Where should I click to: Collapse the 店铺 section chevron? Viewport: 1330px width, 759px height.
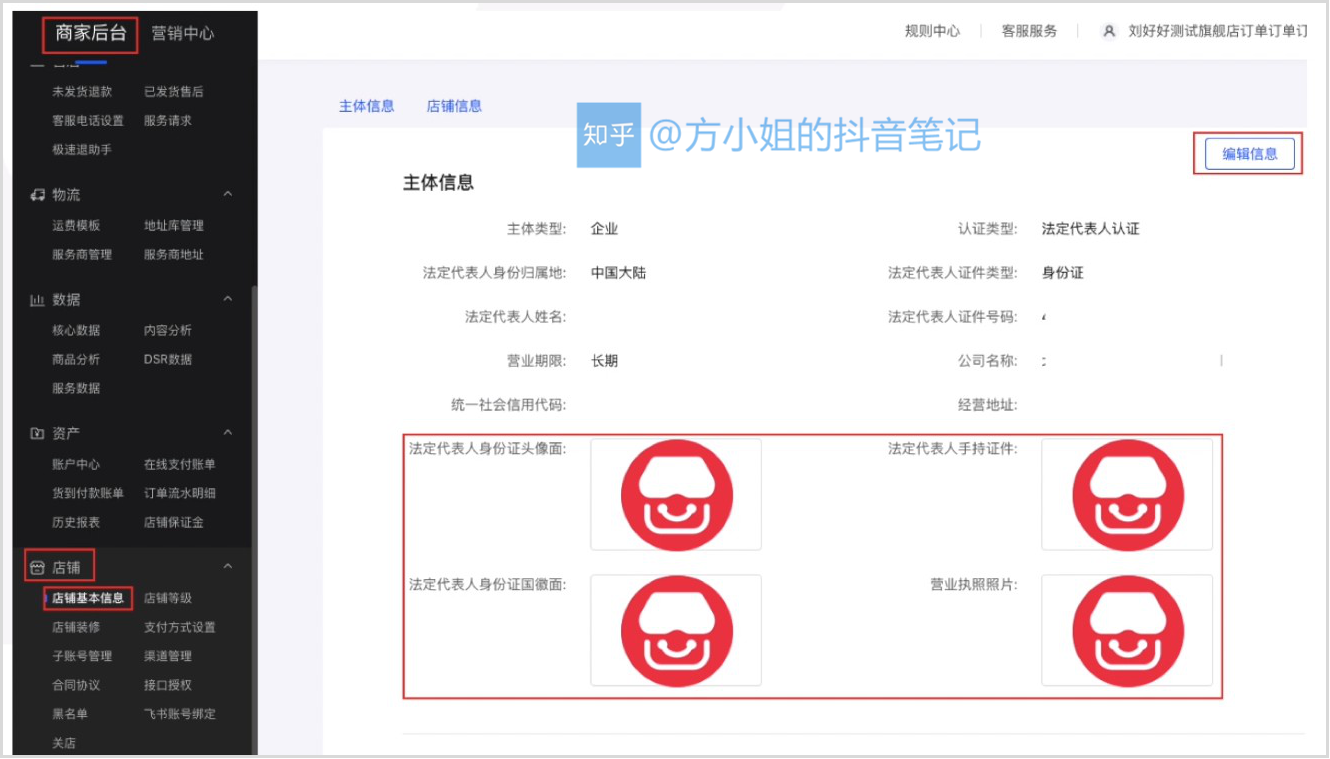(x=228, y=567)
